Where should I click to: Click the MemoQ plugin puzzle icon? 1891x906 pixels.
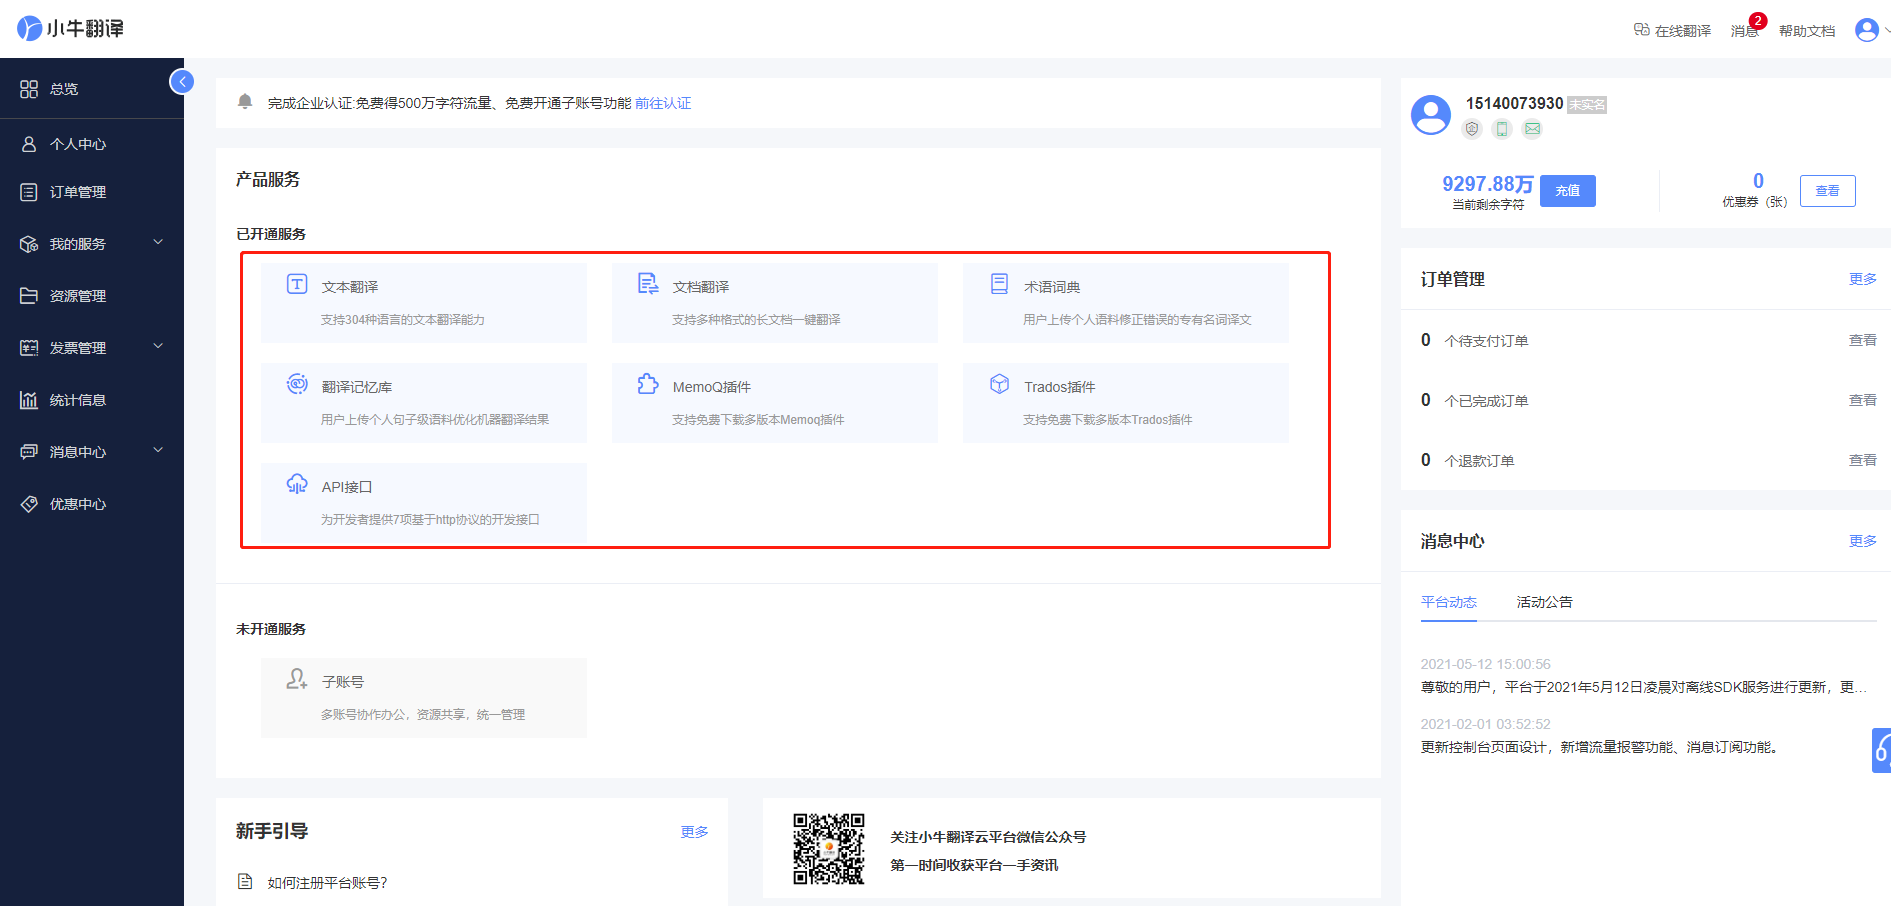pyautogui.click(x=648, y=384)
